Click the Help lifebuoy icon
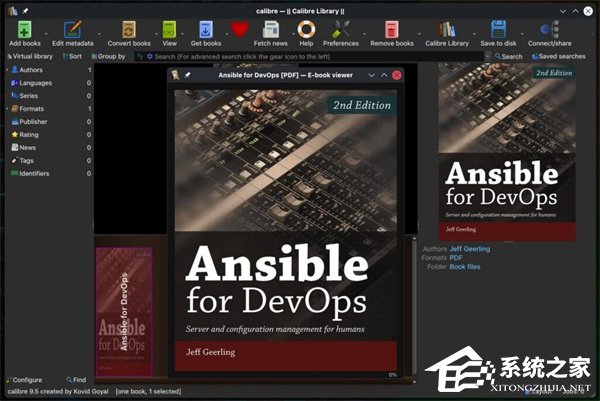Screen dimensions: 600x401 pos(306,30)
